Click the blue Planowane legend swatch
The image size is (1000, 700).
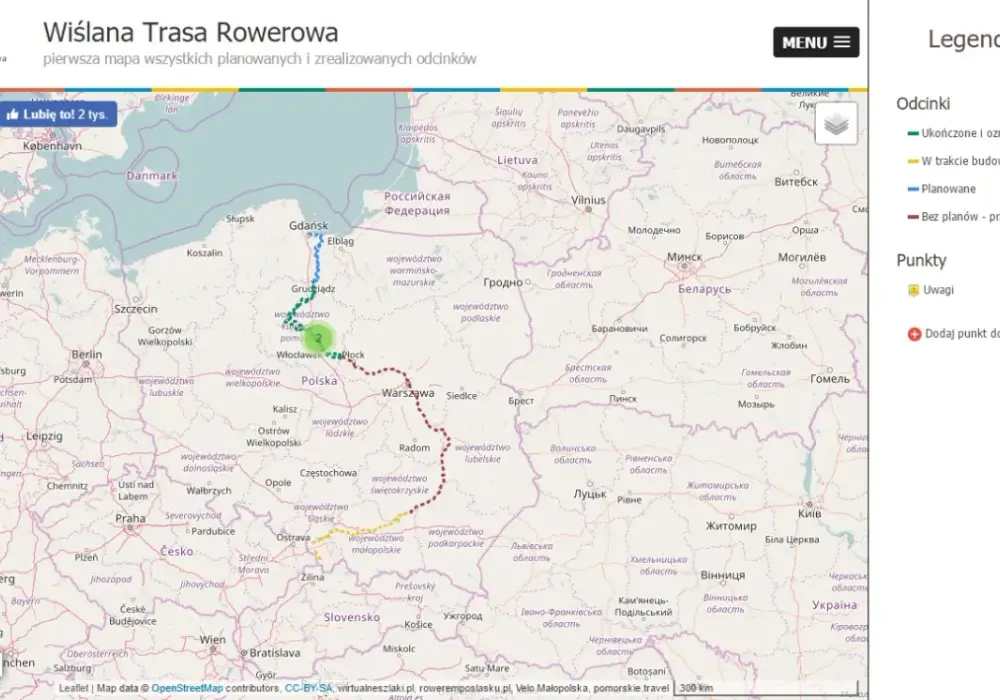913,189
